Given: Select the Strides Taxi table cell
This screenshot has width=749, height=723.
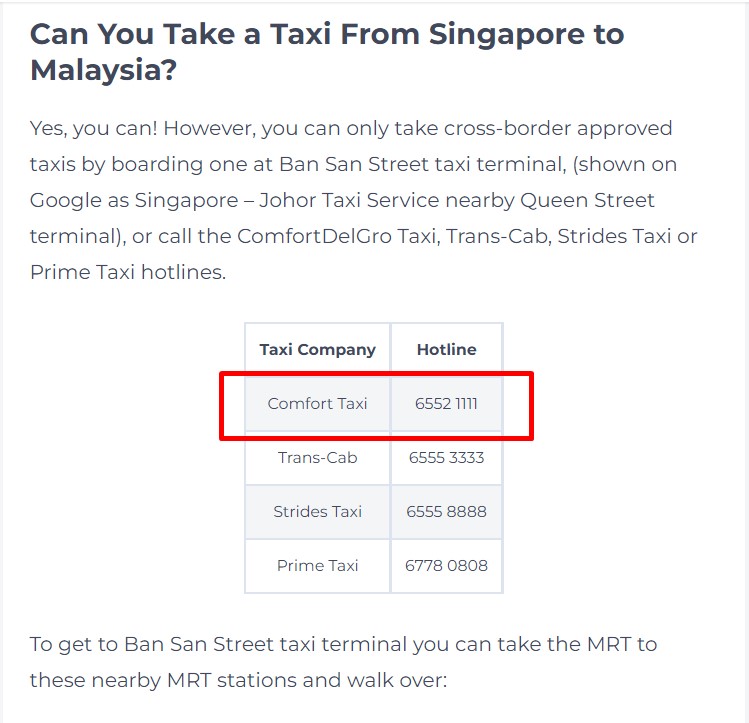Looking at the screenshot, I should (318, 511).
